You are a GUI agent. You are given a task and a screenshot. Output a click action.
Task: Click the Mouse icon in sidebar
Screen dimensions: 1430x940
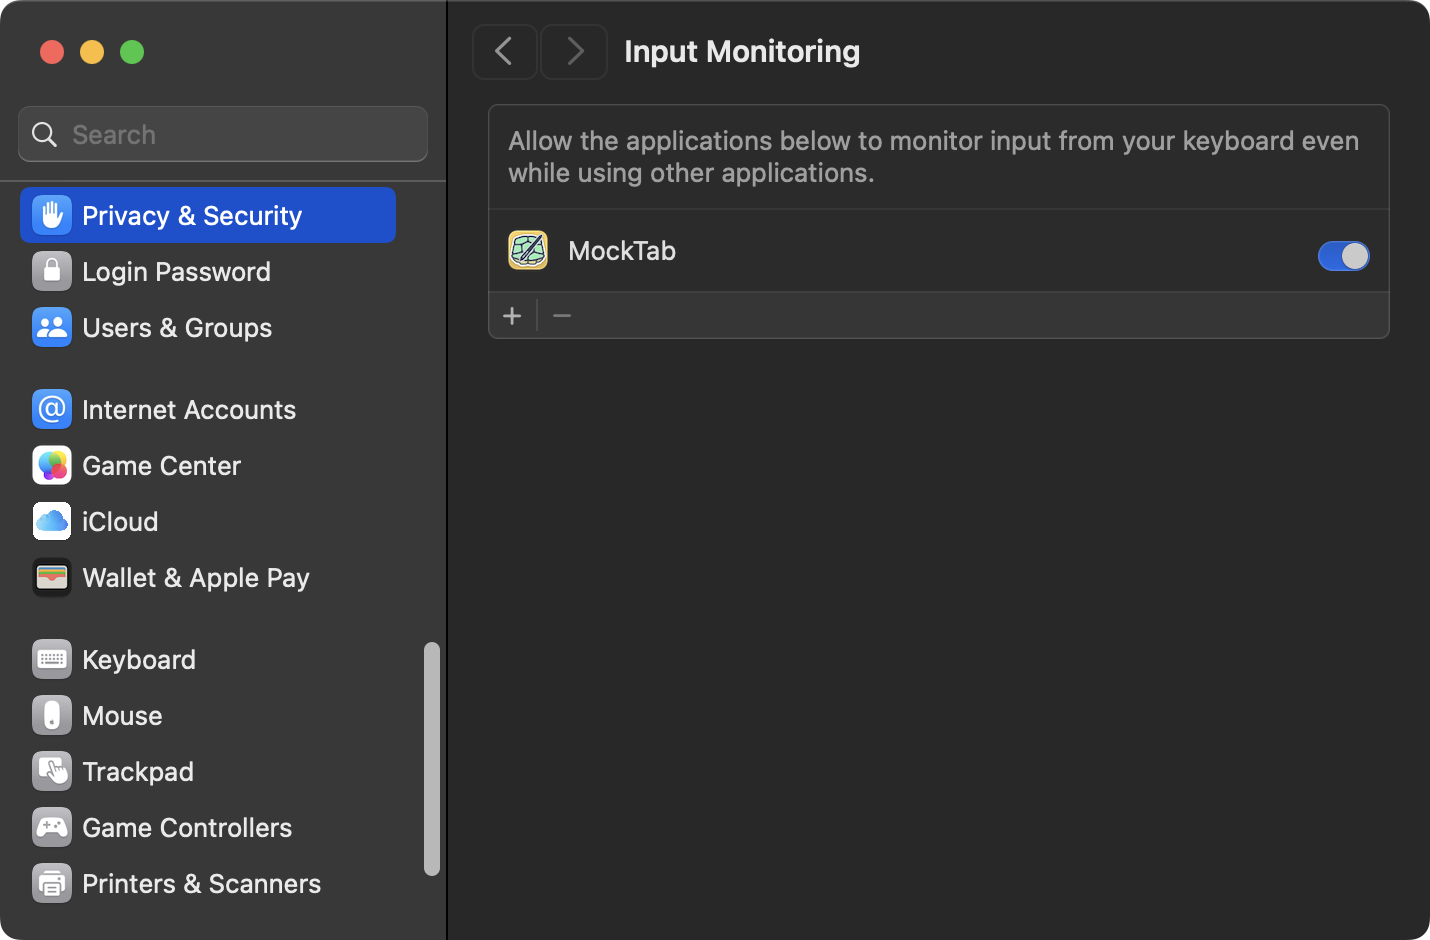[x=52, y=715]
